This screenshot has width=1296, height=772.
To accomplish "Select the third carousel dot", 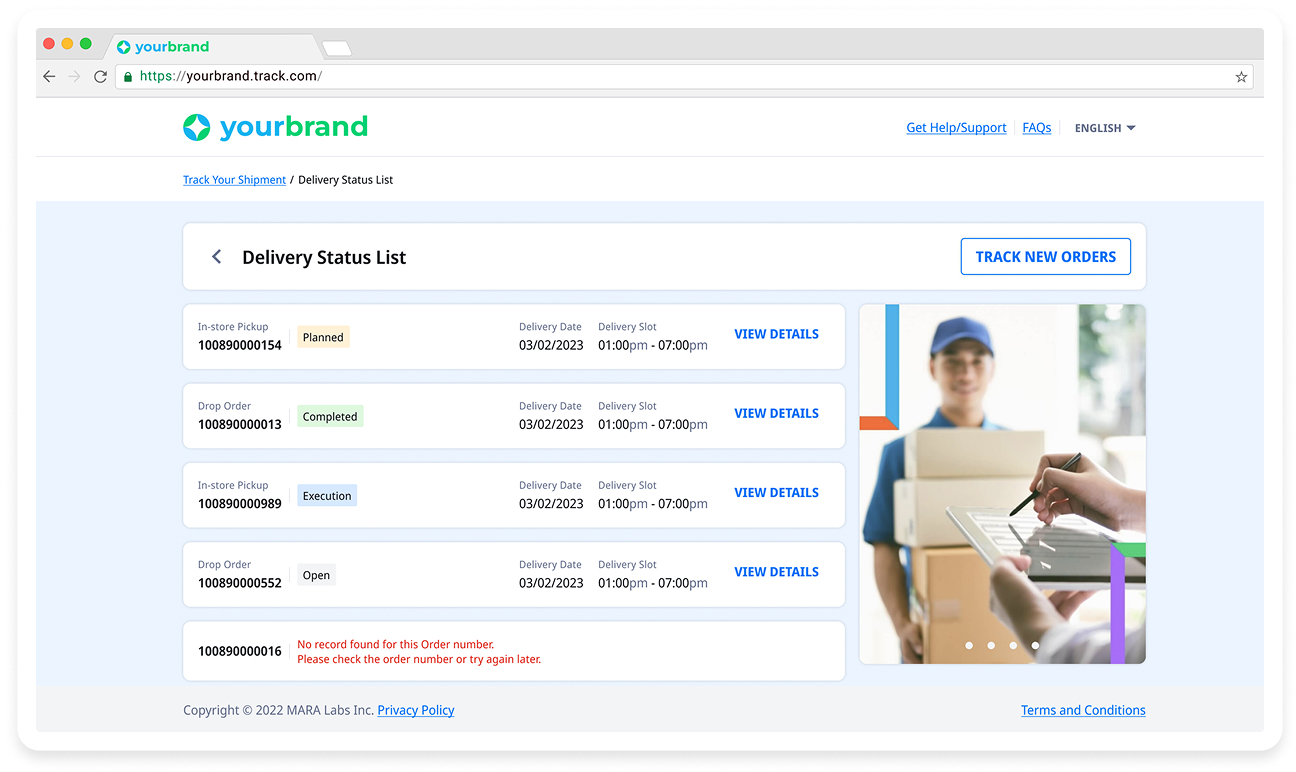I will (1013, 646).
